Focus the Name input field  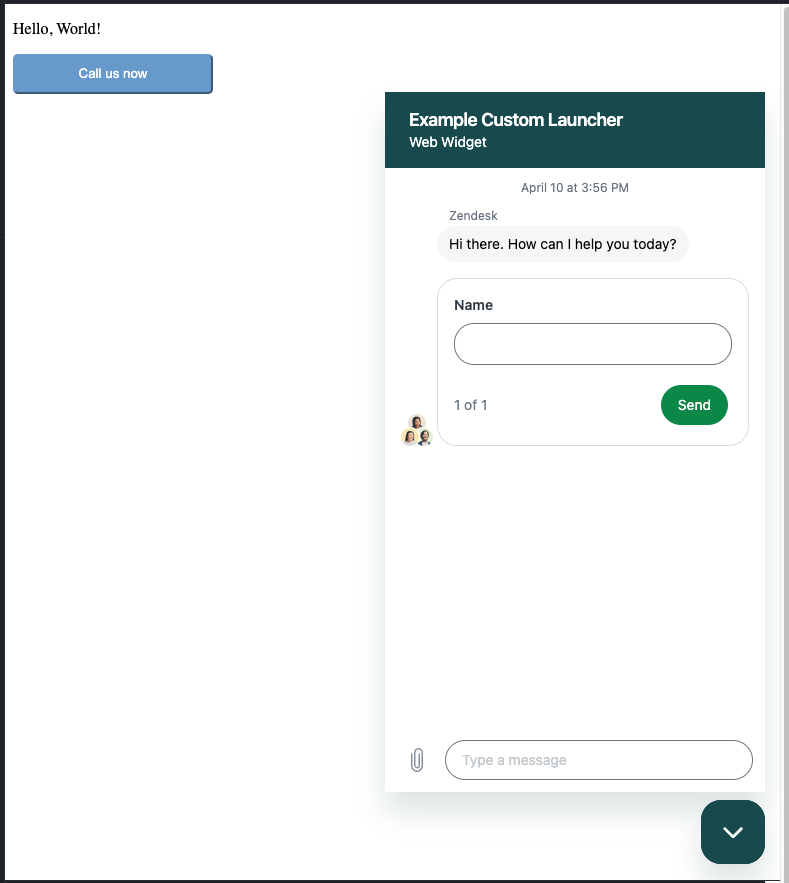pos(592,344)
